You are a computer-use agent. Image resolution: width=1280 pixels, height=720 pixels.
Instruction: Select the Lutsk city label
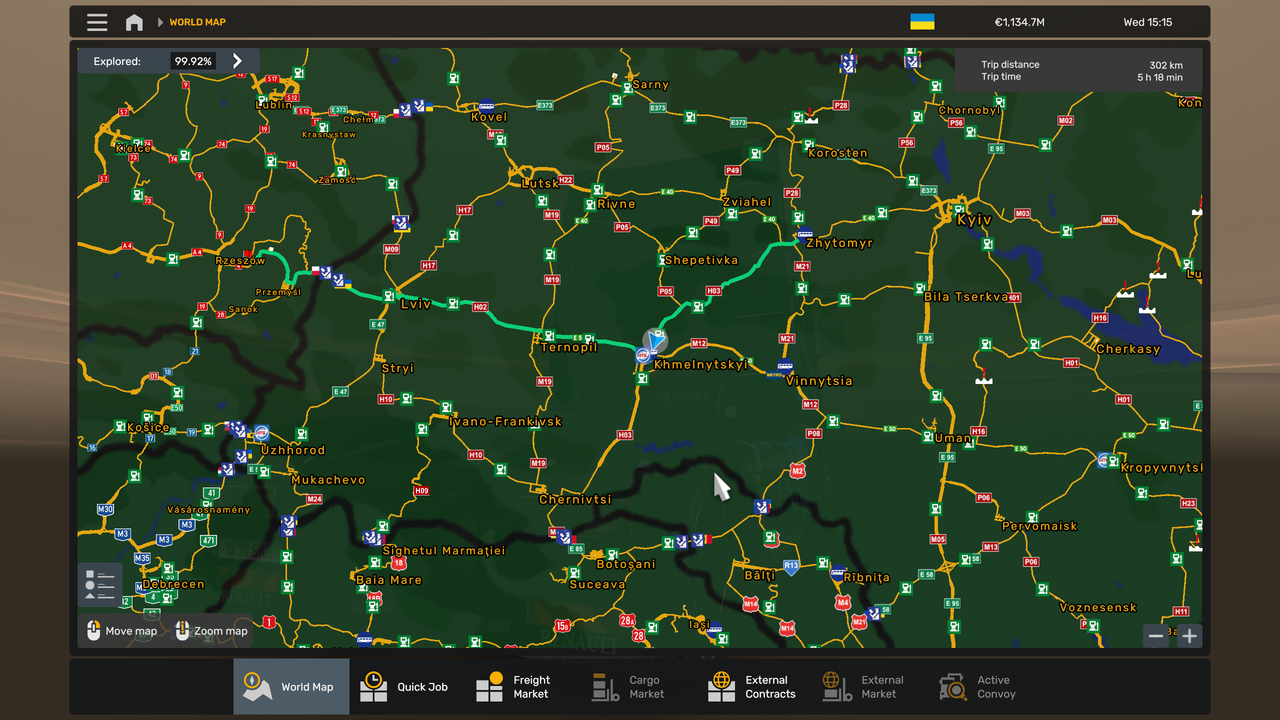540,184
